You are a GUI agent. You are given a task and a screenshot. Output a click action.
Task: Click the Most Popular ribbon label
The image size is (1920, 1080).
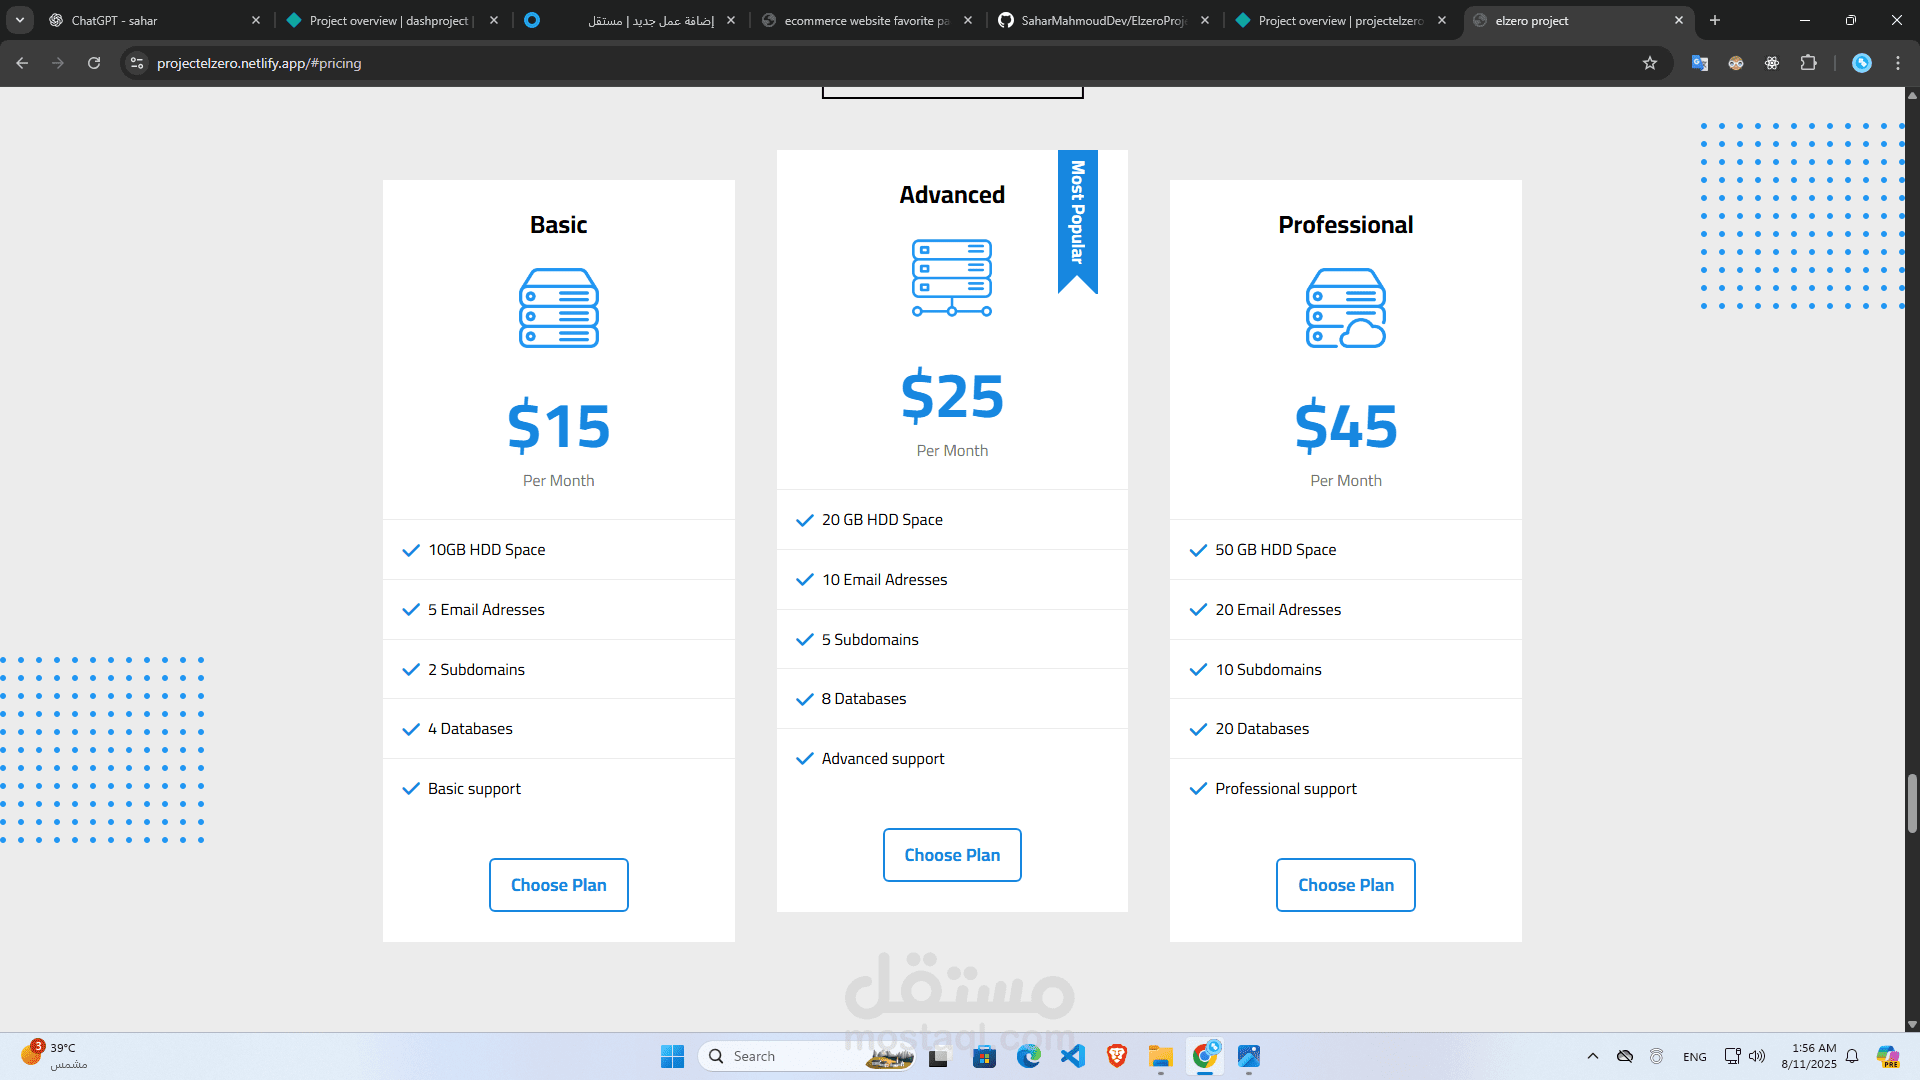pyautogui.click(x=1077, y=212)
